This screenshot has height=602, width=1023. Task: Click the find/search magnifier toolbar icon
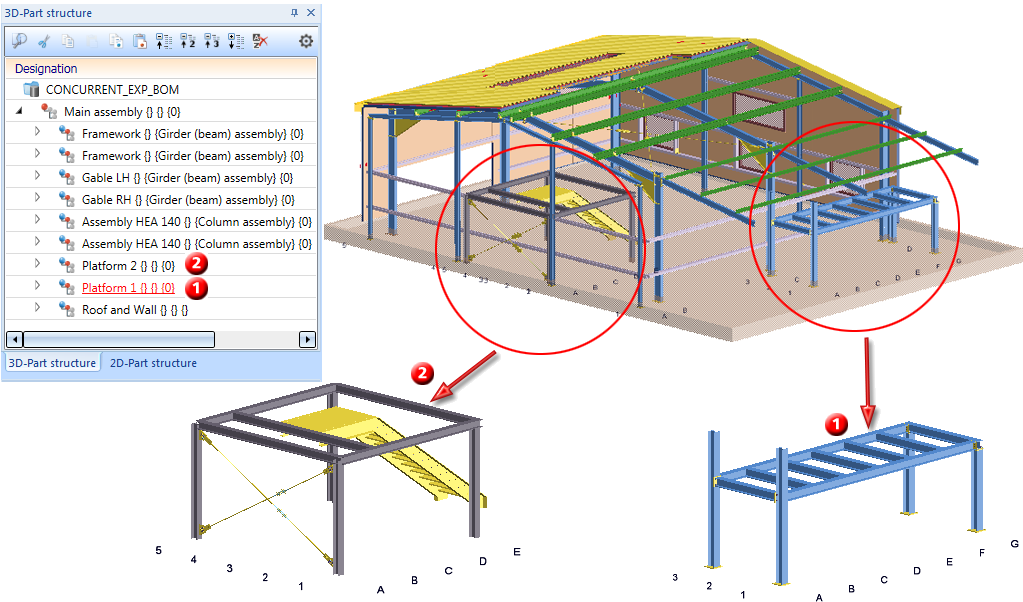coord(19,41)
